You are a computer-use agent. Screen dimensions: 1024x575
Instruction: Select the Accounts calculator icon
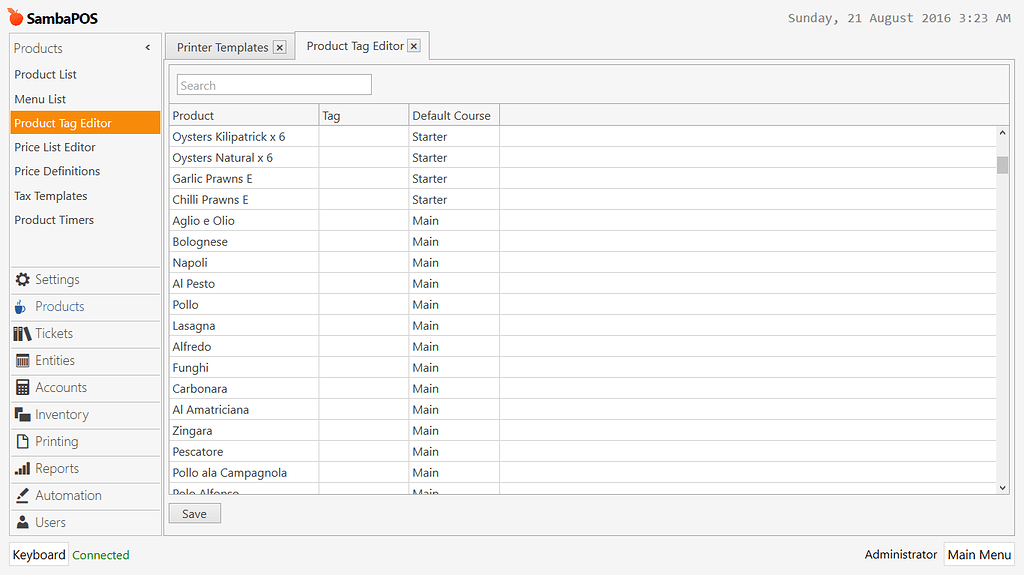(22, 388)
